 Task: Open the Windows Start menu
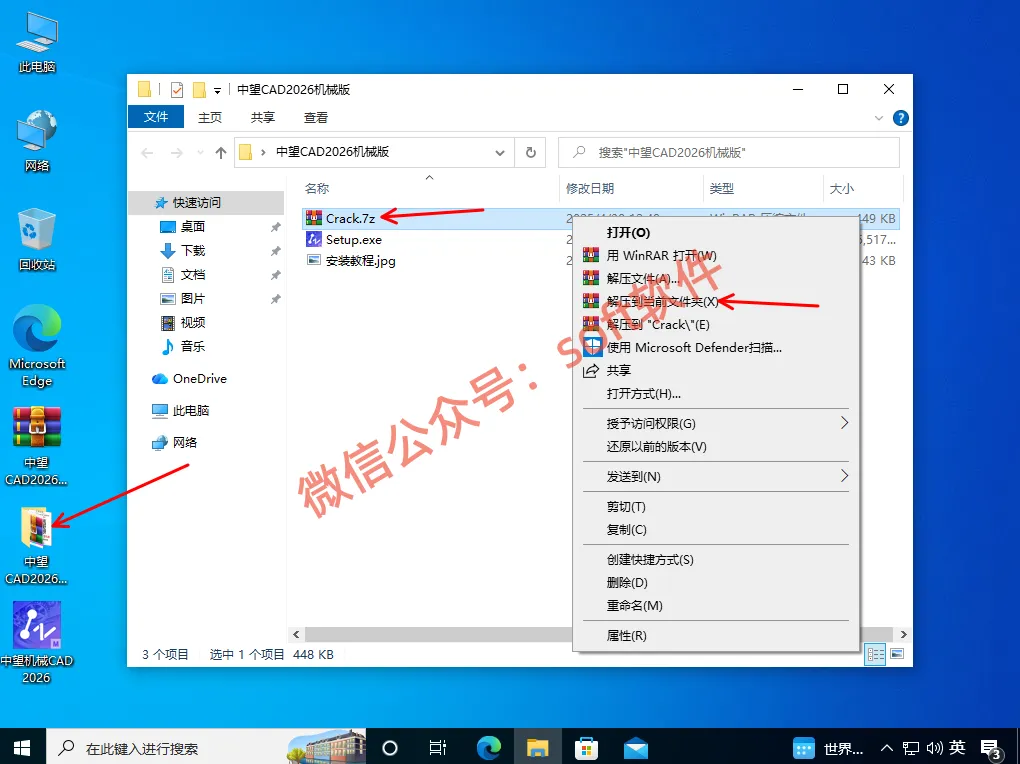click(x=22, y=747)
